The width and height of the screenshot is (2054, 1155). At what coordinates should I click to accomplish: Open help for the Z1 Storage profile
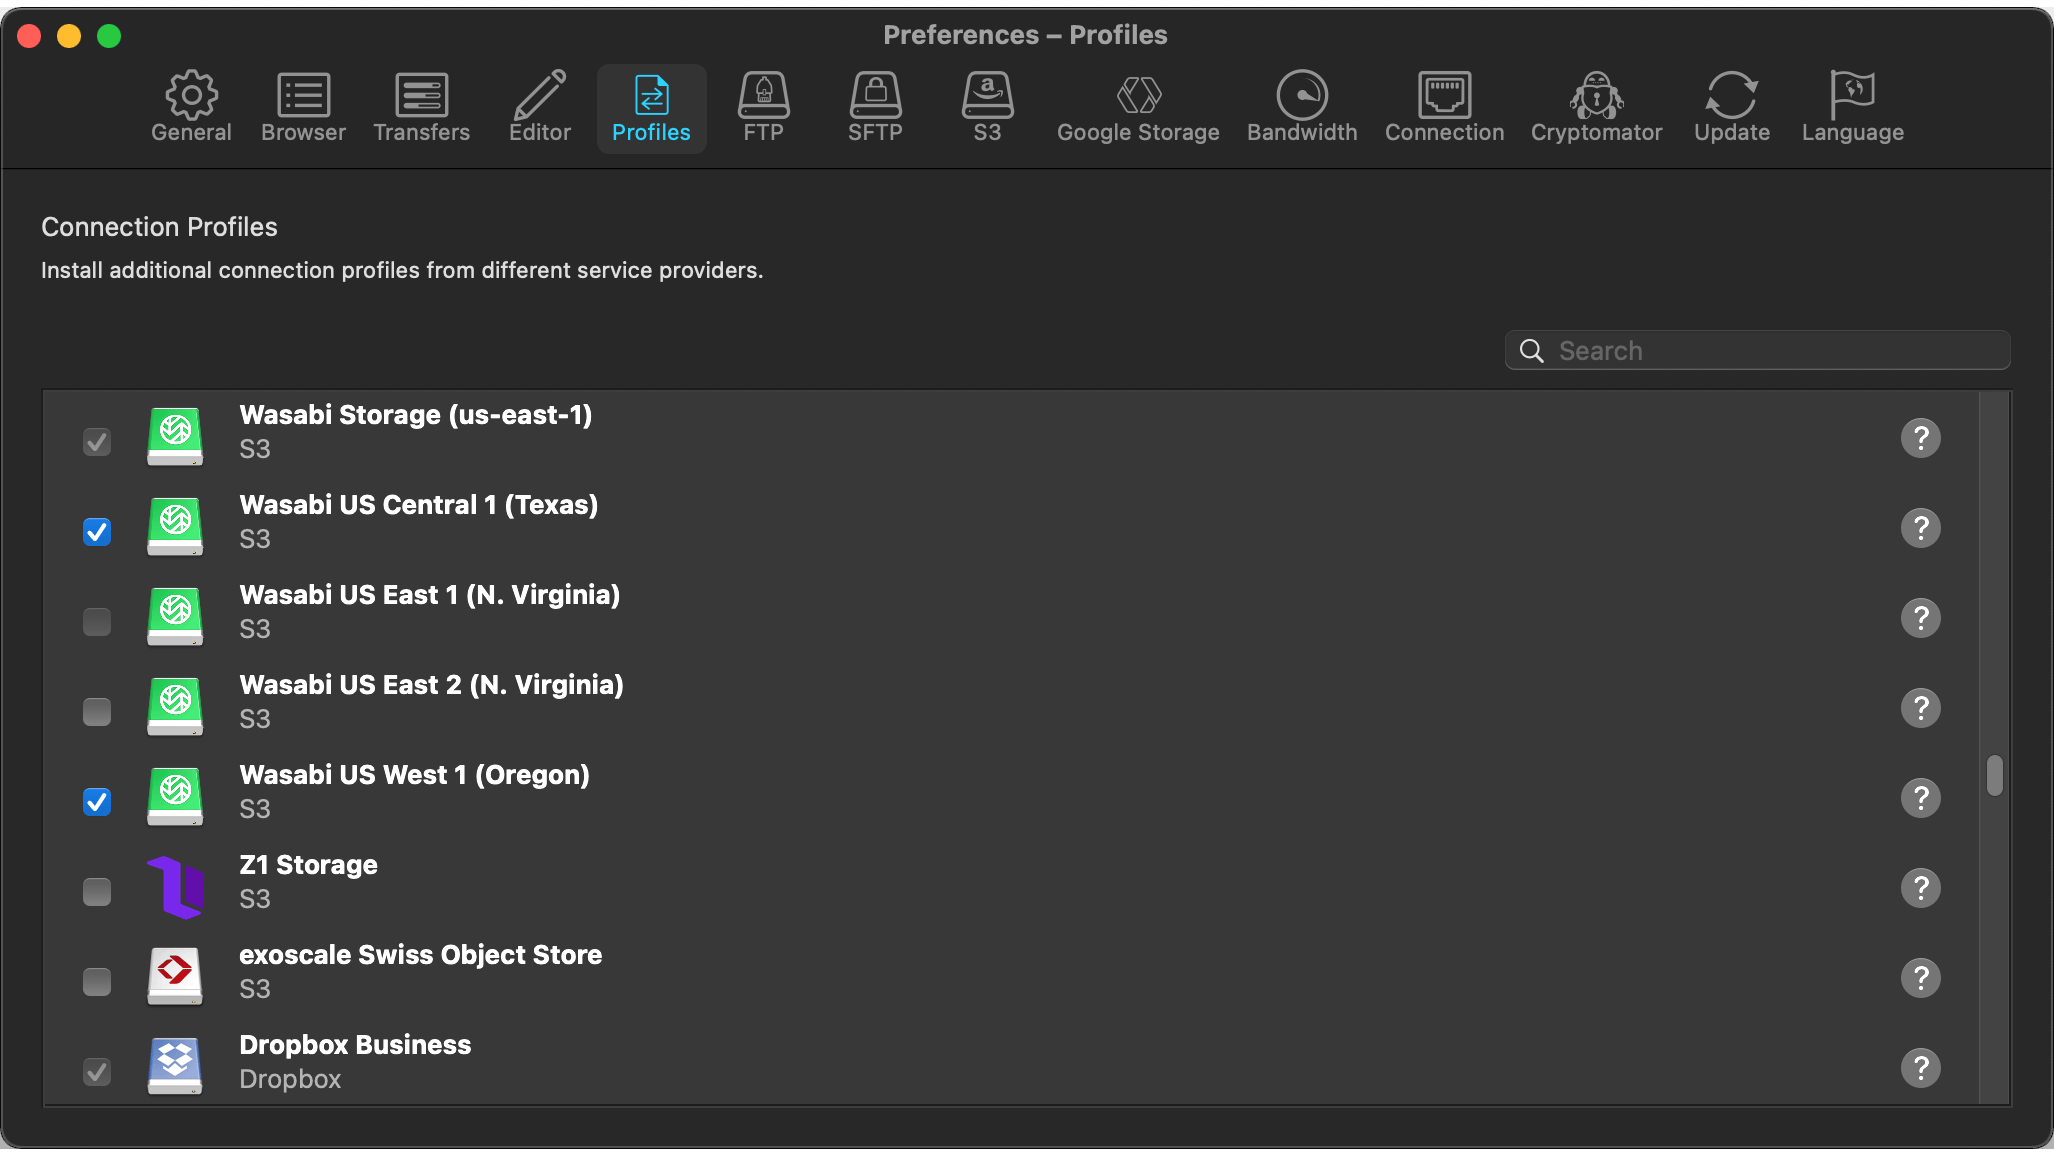[1920, 888]
